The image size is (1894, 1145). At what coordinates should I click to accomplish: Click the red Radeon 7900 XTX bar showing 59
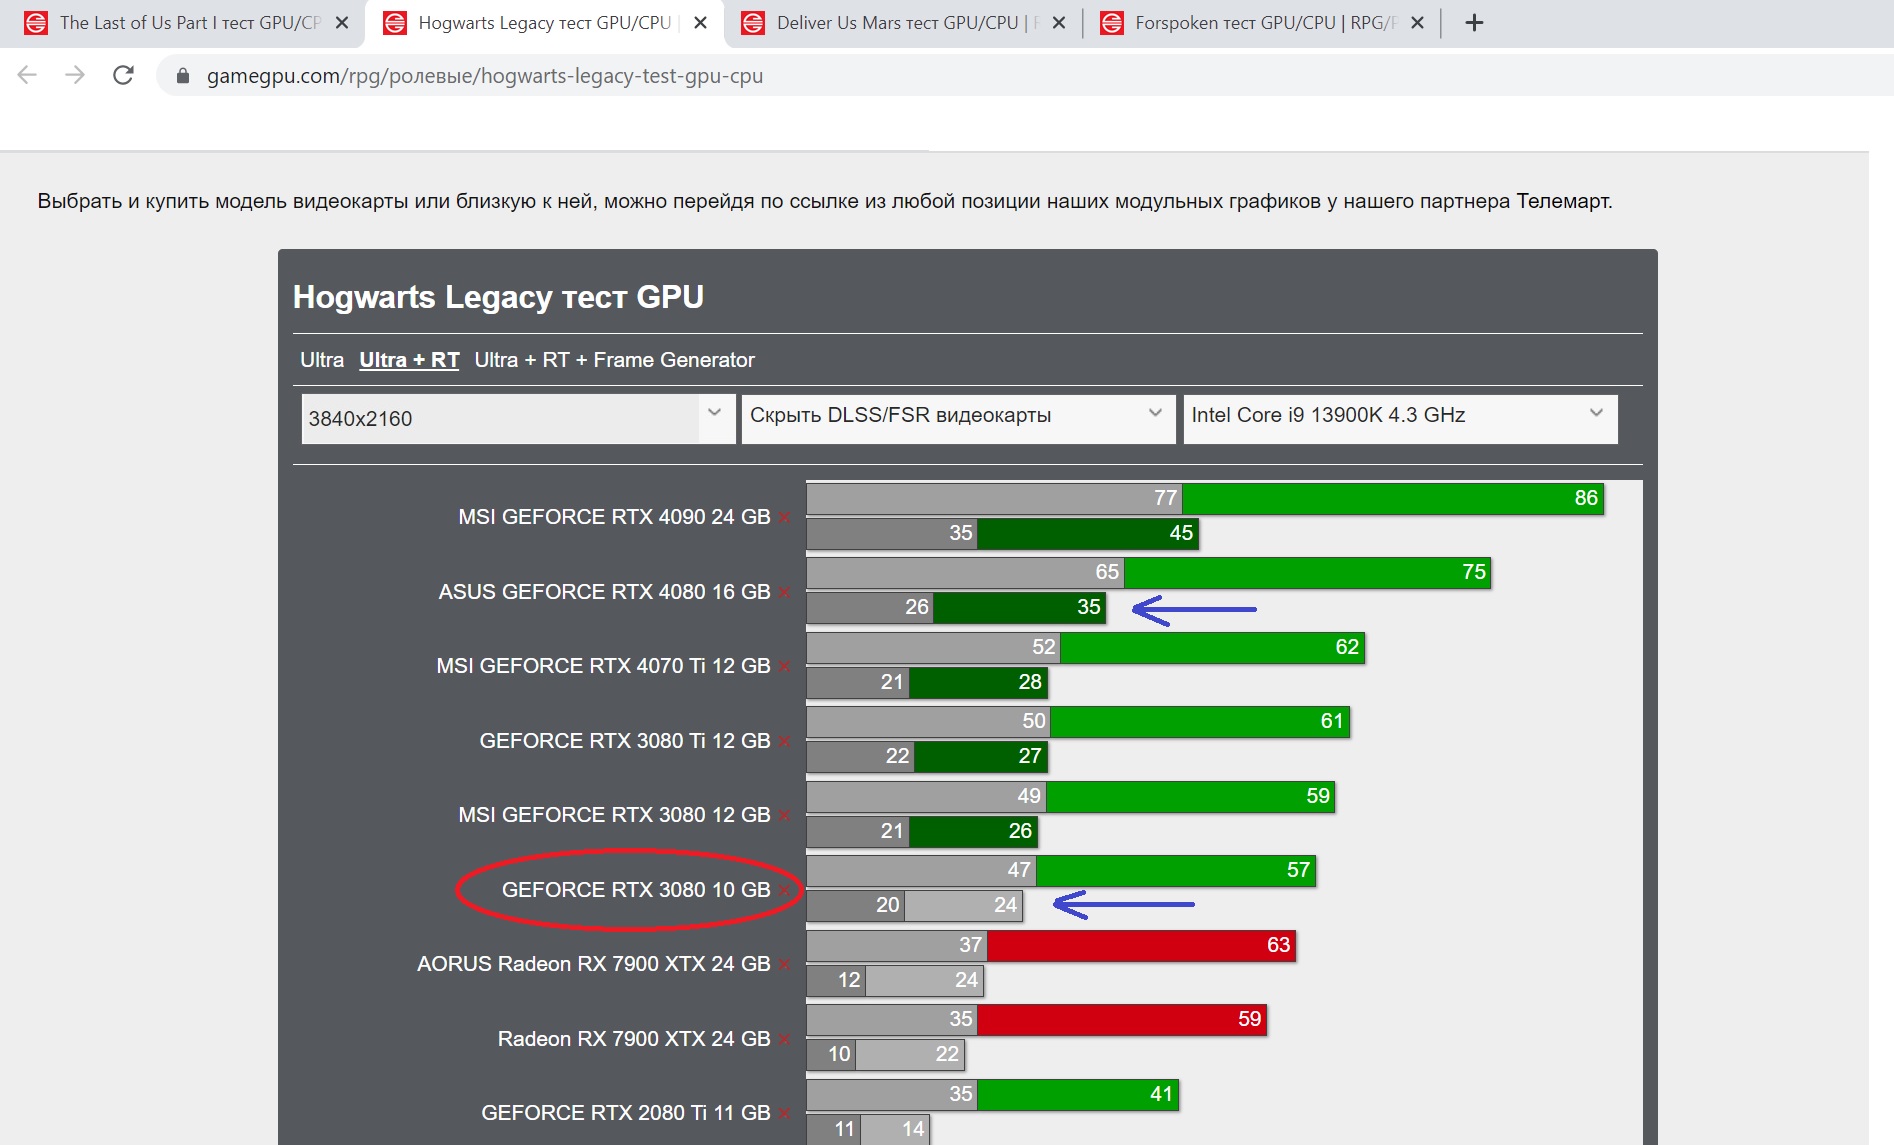click(1122, 1020)
